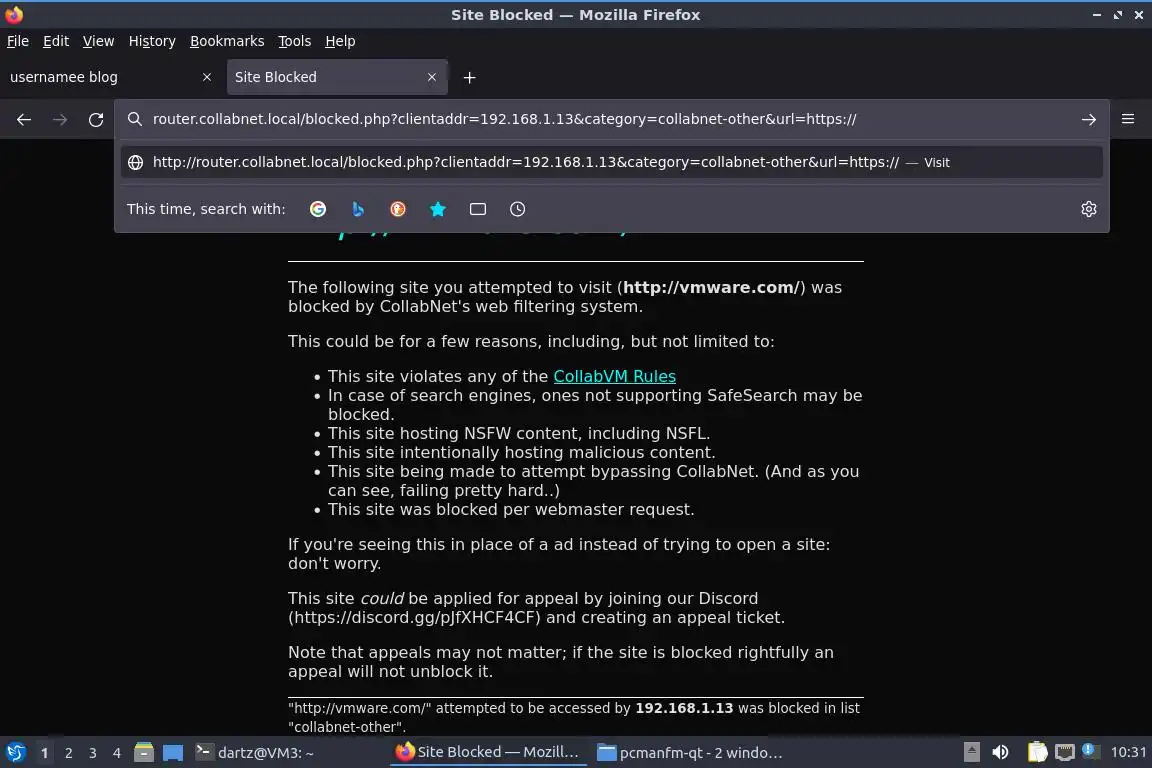This screenshot has width=1152, height=768.
Task: Click the Firefox logo in title bar
Action: click(x=14, y=14)
